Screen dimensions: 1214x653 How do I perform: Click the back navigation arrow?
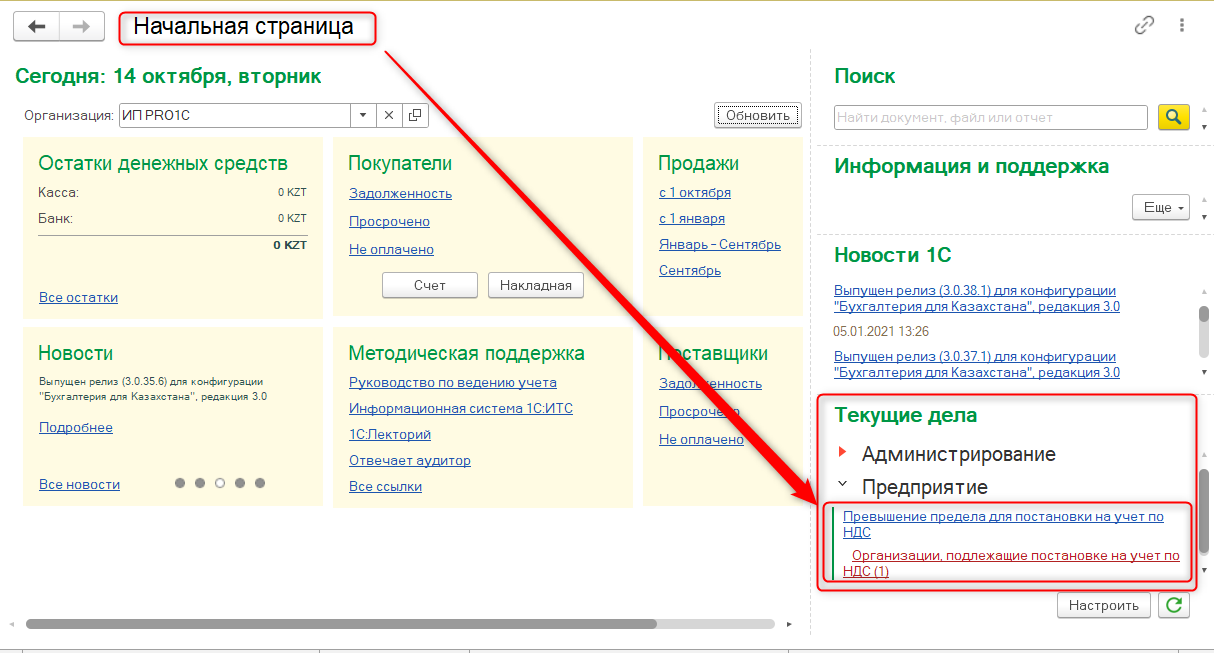point(37,27)
